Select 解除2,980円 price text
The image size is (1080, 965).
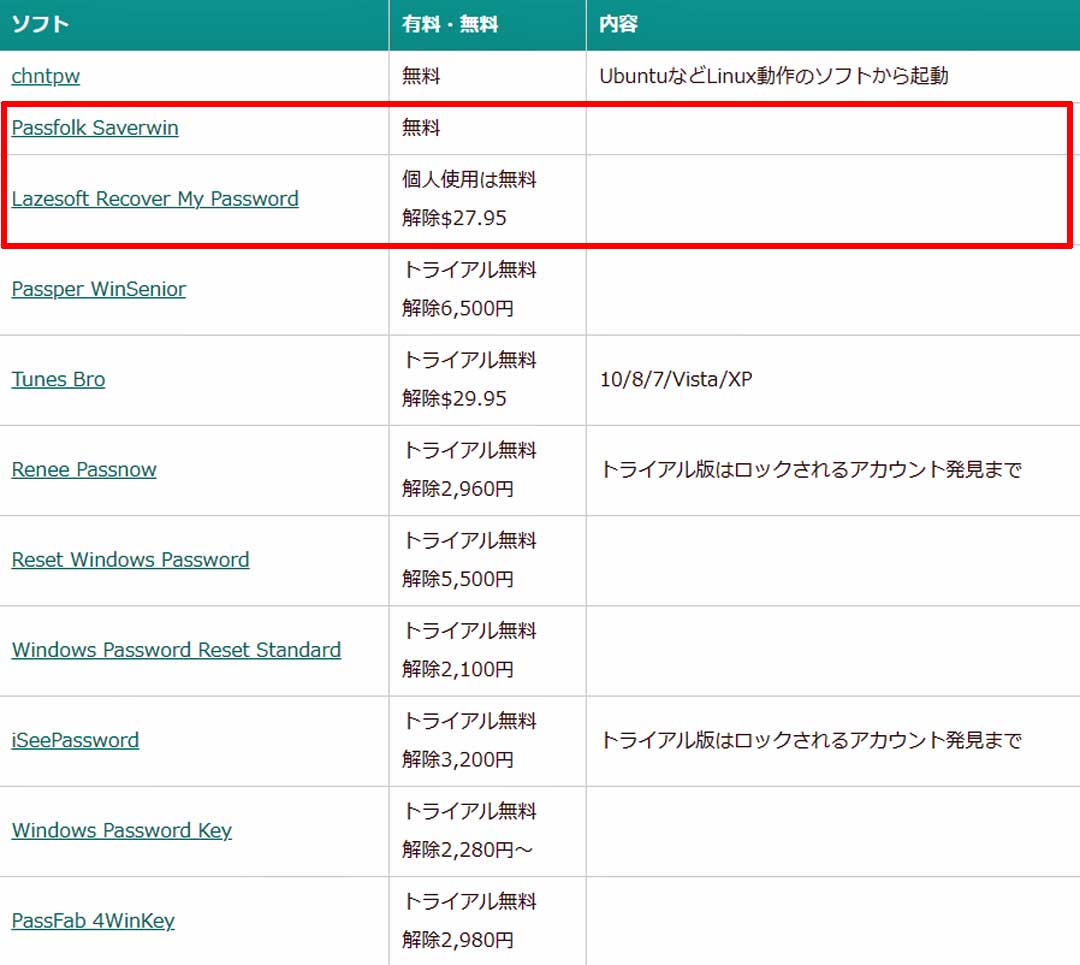[458, 940]
